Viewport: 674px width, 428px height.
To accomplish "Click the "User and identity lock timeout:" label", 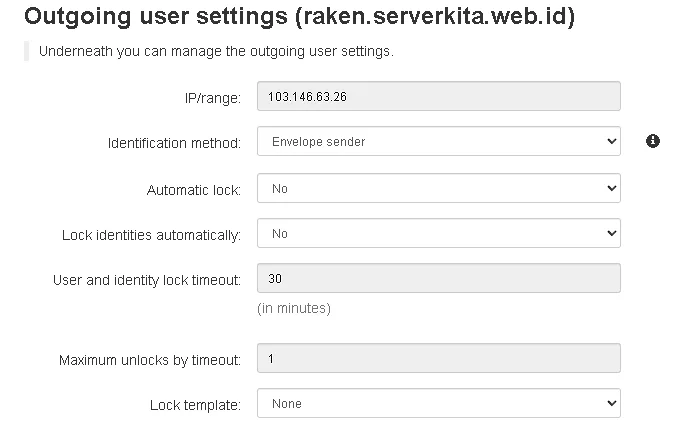I will coord(146,280).
